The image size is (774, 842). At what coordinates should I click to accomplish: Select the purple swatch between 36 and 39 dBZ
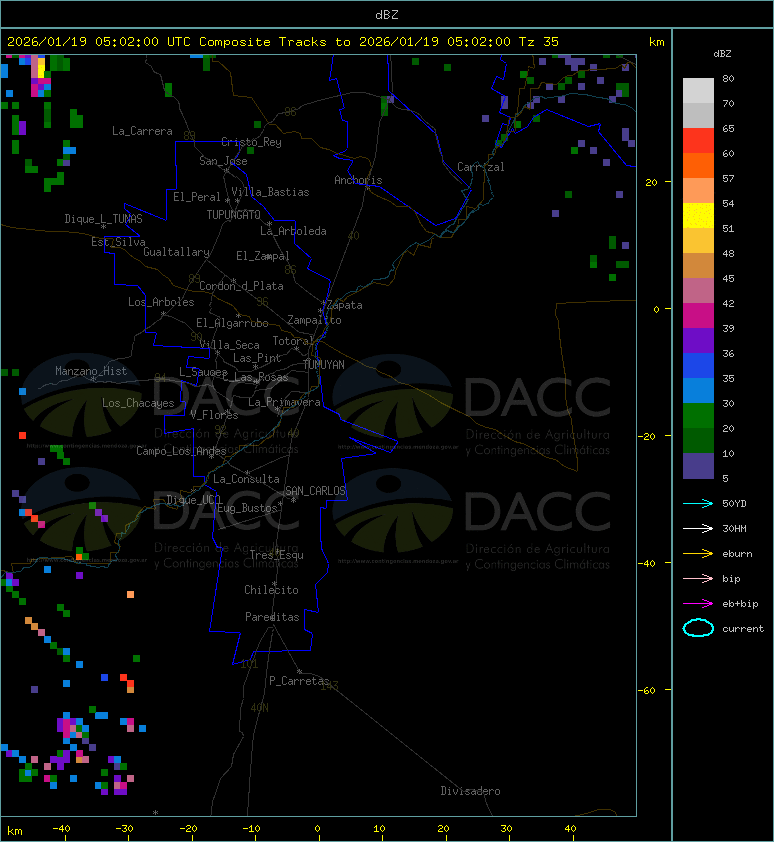click(x=698, y=340)
